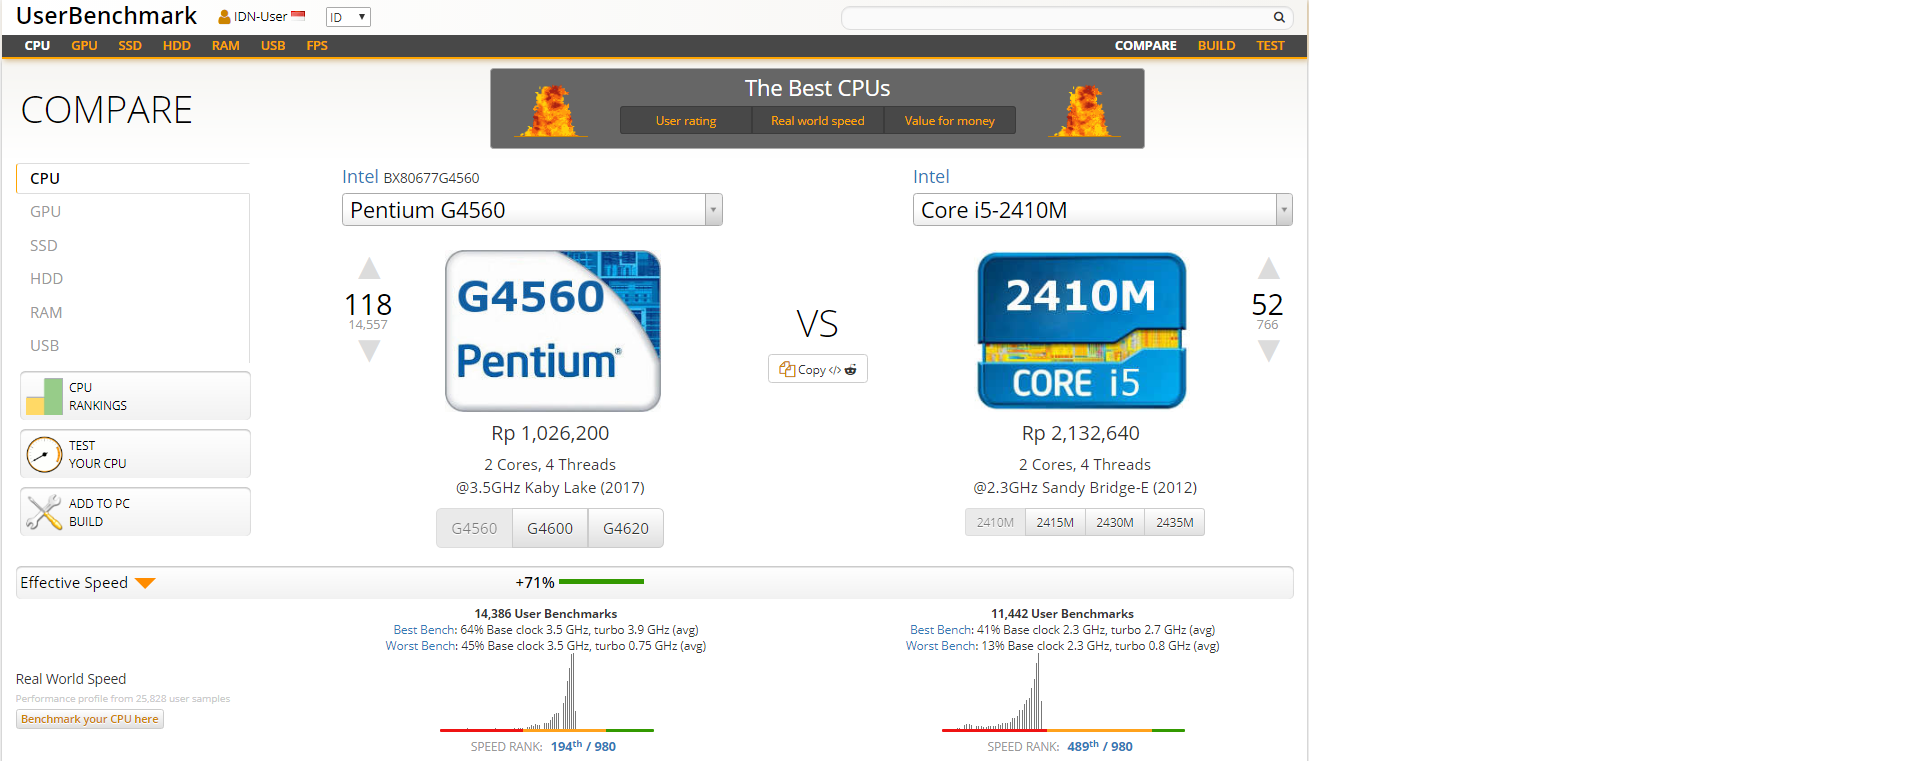1915x764 pixels.
Task: Open the RAM tab in top nav
Action: 226,46
